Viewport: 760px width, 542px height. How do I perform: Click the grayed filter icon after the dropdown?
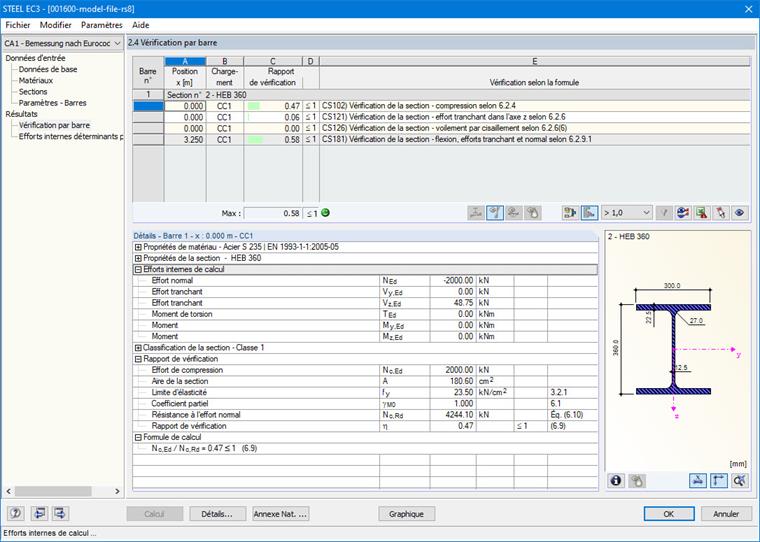(x=664, y=213)
